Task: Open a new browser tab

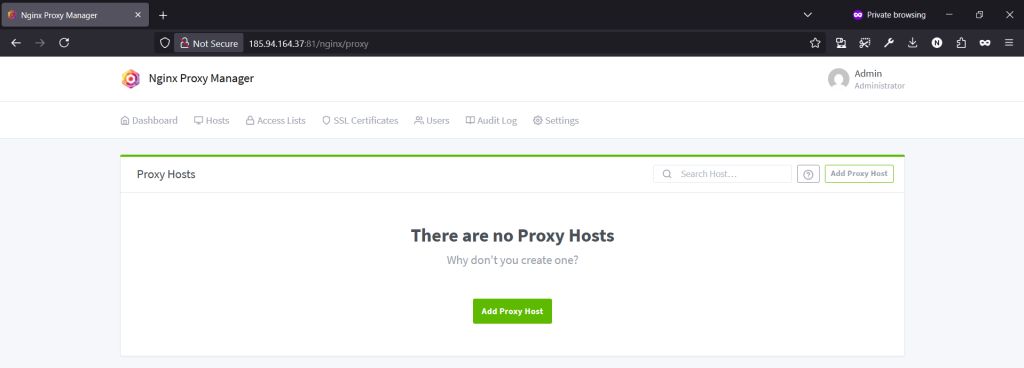Action: (x=163, y=15)
